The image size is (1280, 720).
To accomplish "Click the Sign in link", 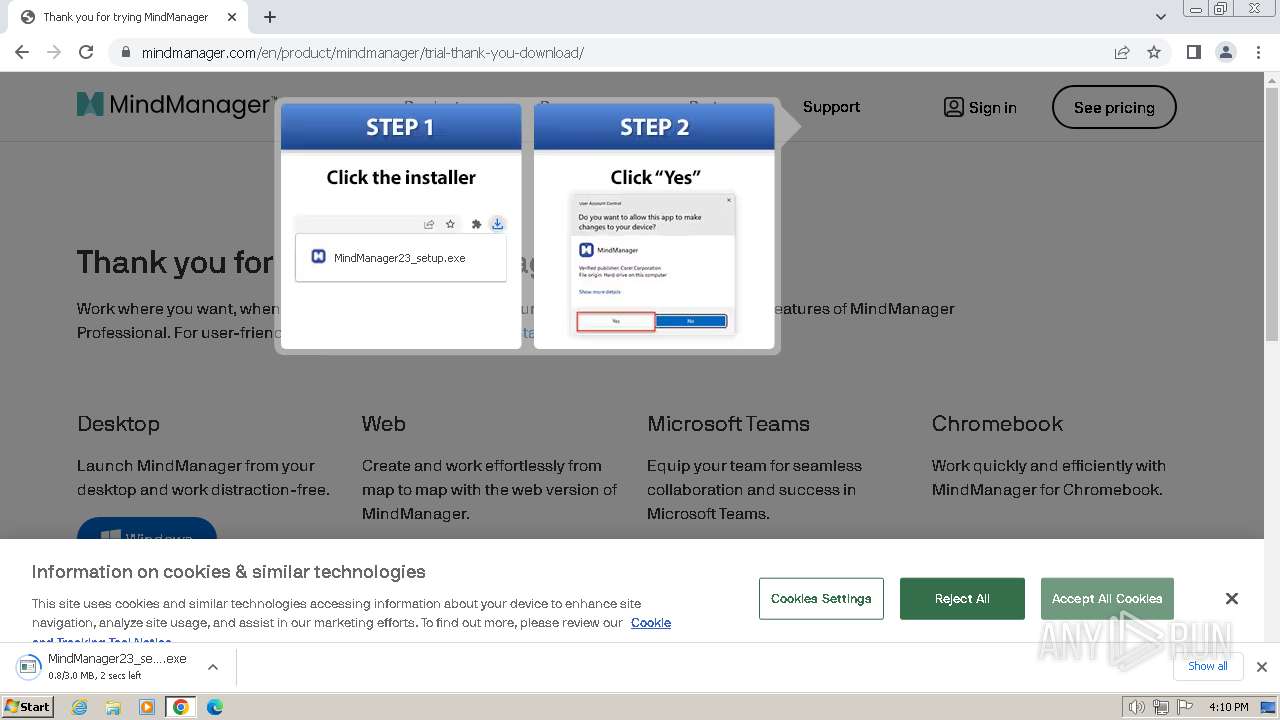I will pyautogui.click(x=980, y=107).
